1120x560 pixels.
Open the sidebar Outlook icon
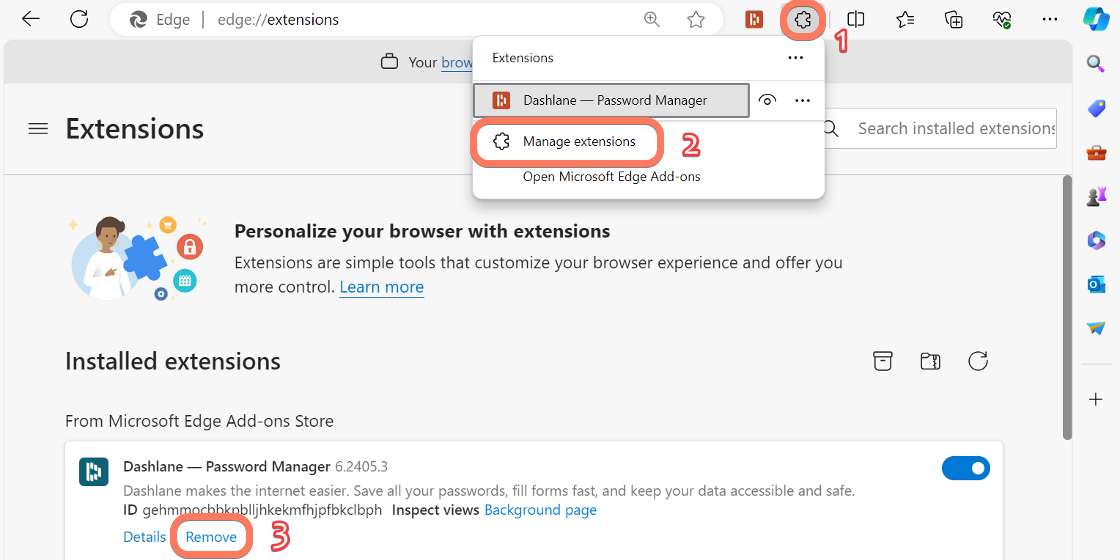pos(1096,285)
